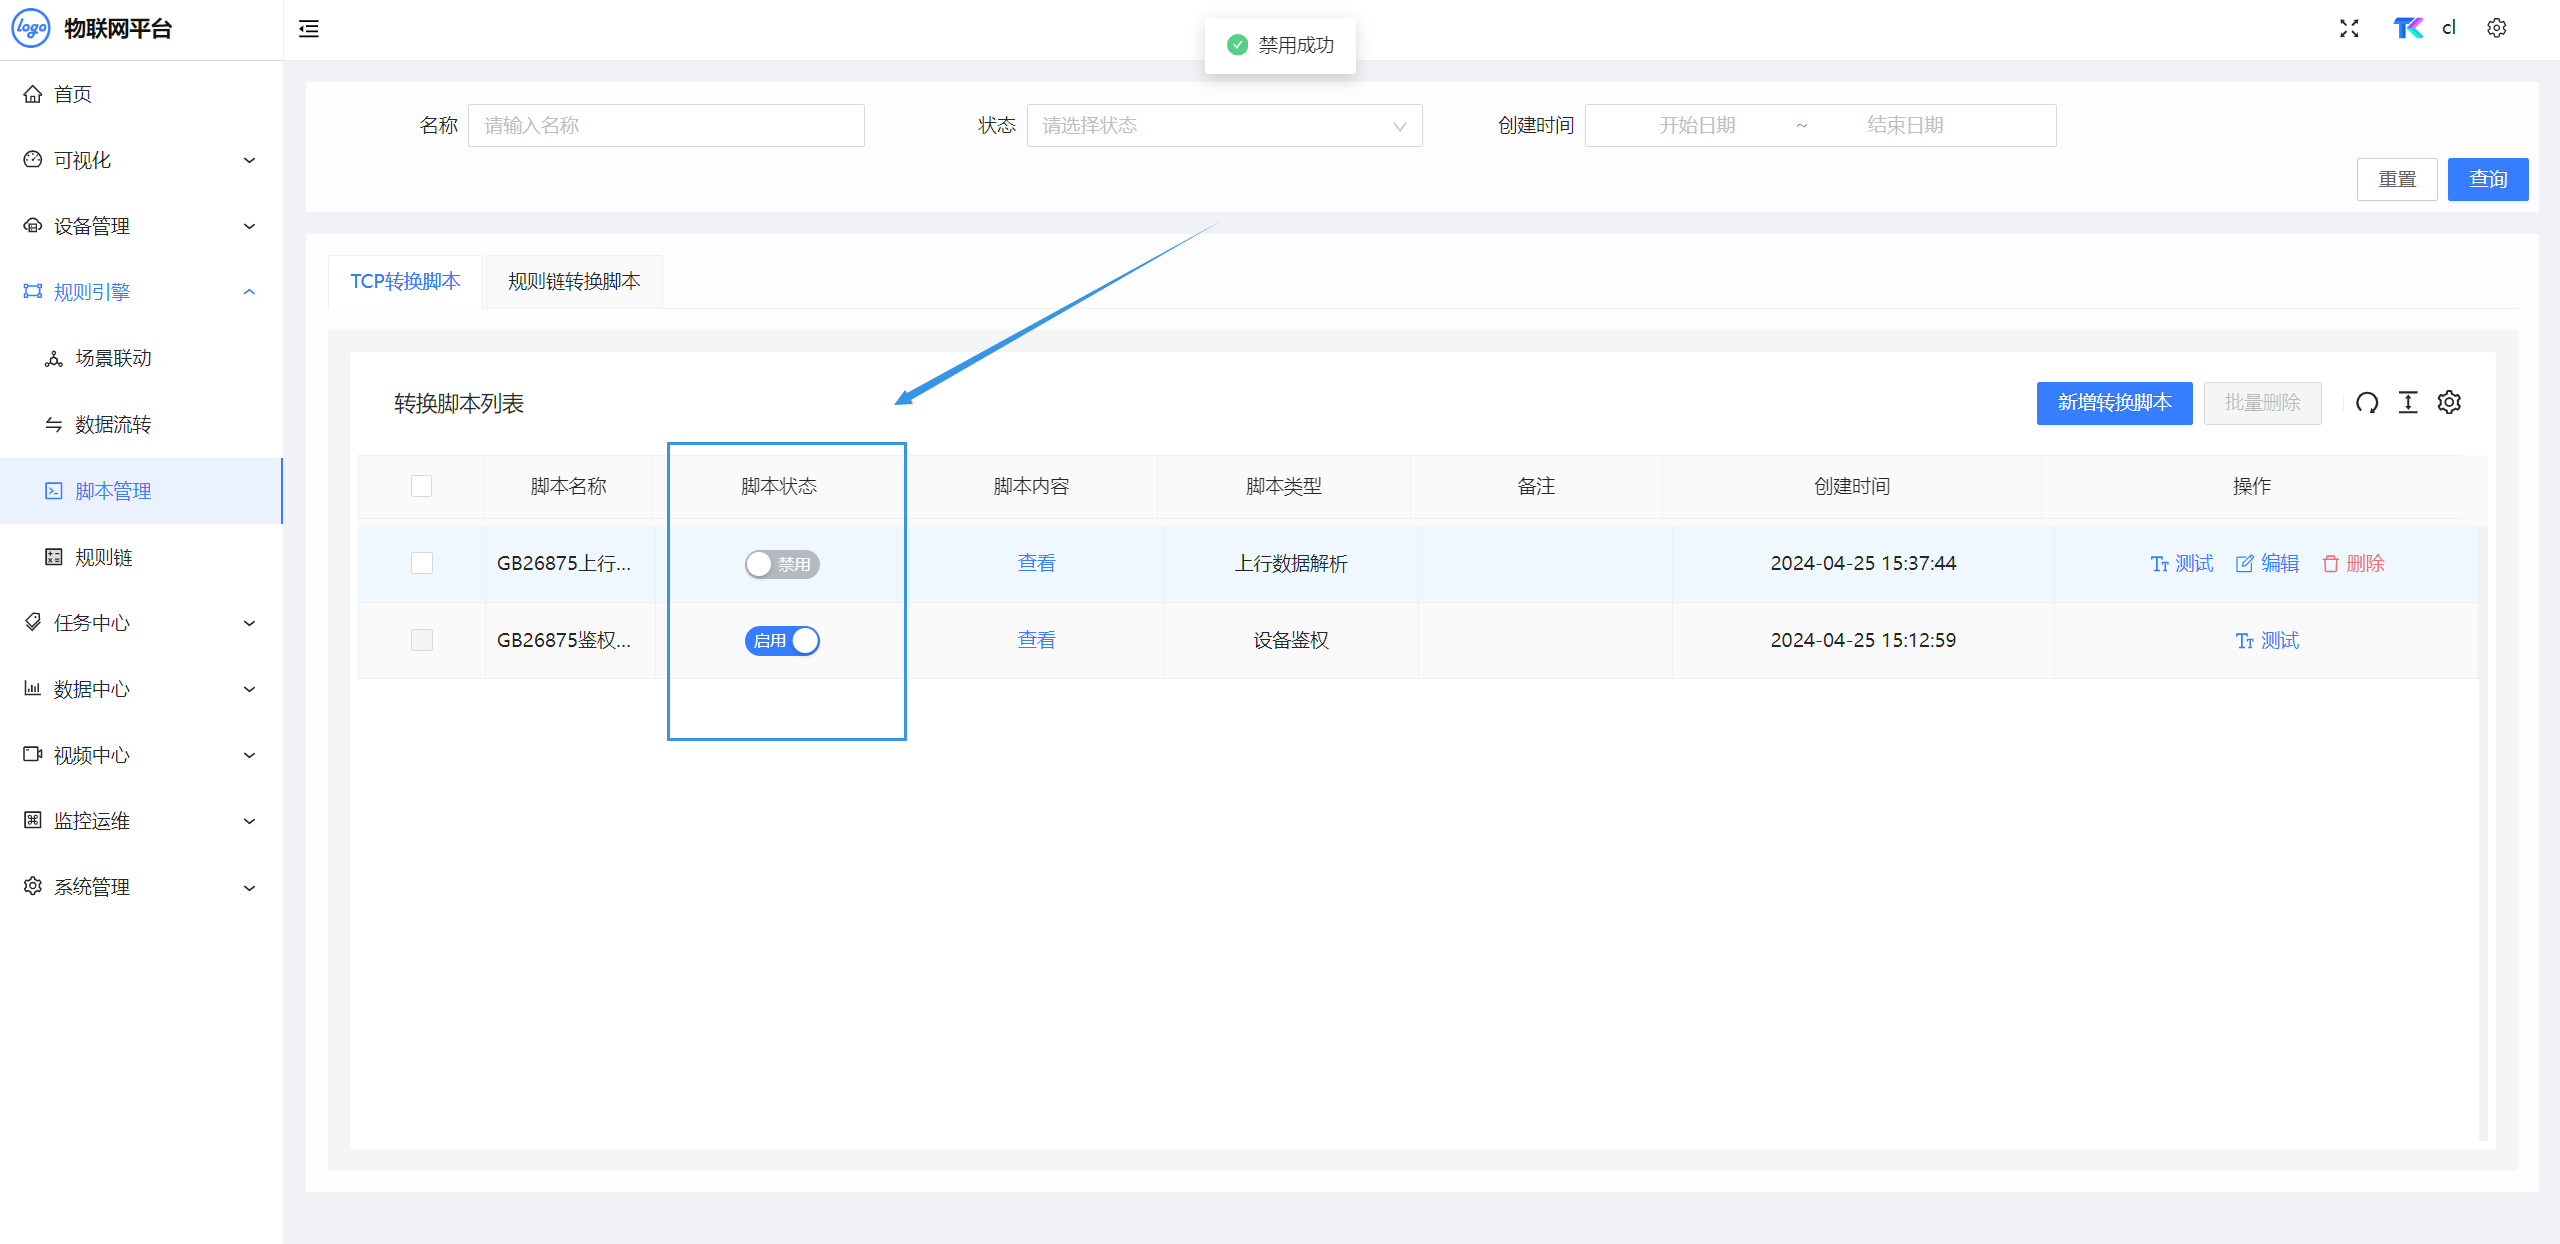Click the table density icon

click(x=2408, y=403)
